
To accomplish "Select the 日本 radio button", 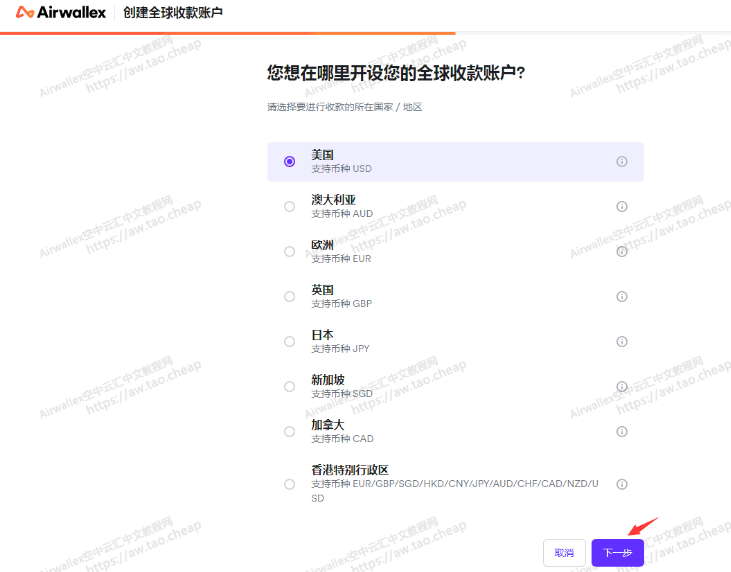I will (x=290, y=342).
